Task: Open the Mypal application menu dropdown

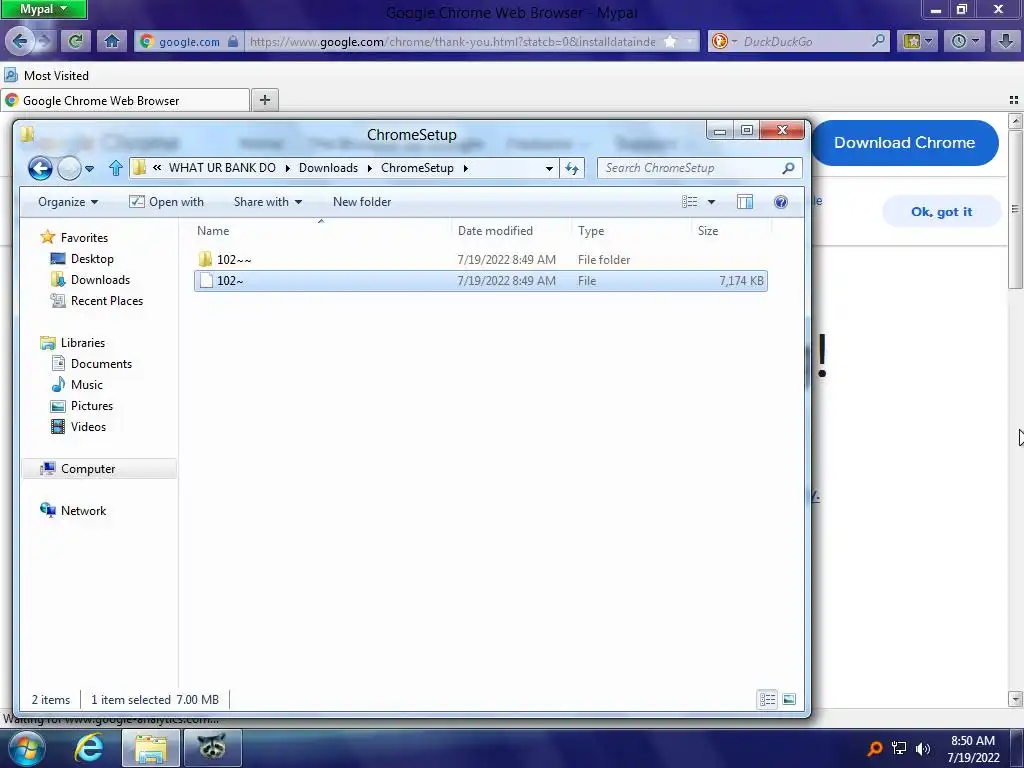Action: (44, 9)
